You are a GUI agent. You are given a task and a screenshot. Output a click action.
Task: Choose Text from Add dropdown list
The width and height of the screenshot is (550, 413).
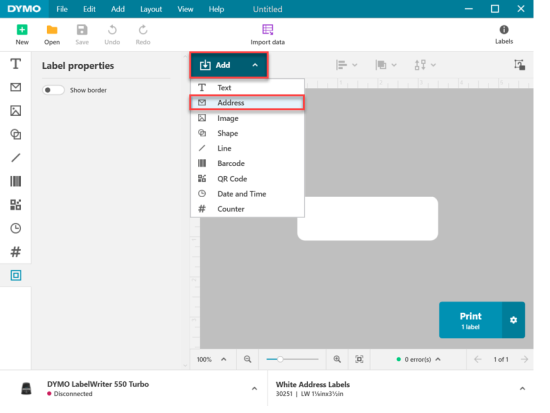click(247, 87)
